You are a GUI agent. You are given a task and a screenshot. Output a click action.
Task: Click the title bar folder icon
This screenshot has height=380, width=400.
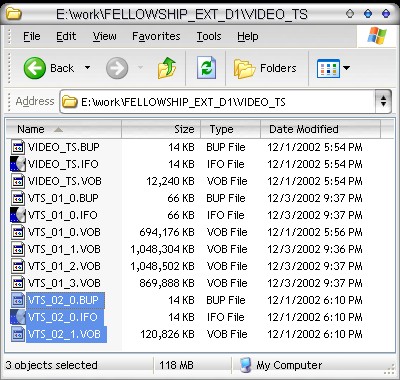tap(14, 14)
